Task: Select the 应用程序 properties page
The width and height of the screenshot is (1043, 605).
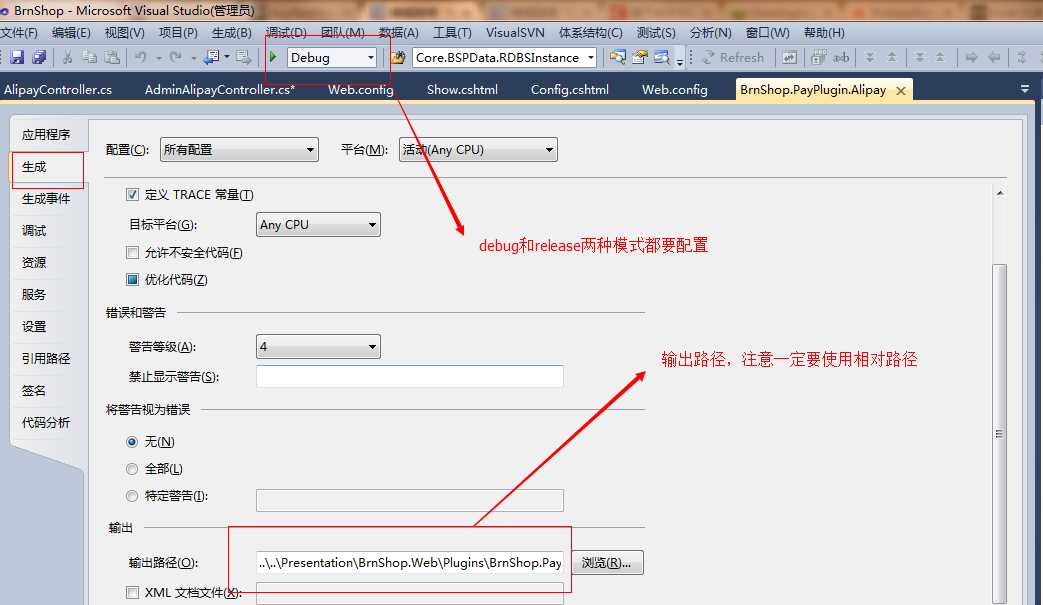Action: pos(45,134)
